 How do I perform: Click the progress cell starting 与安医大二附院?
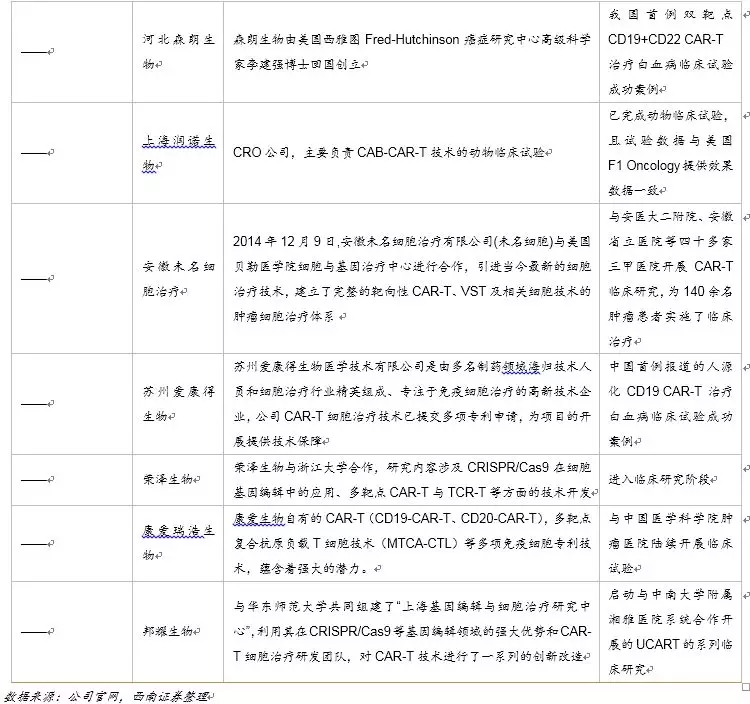pyautogui.click(x=670, y=279)
